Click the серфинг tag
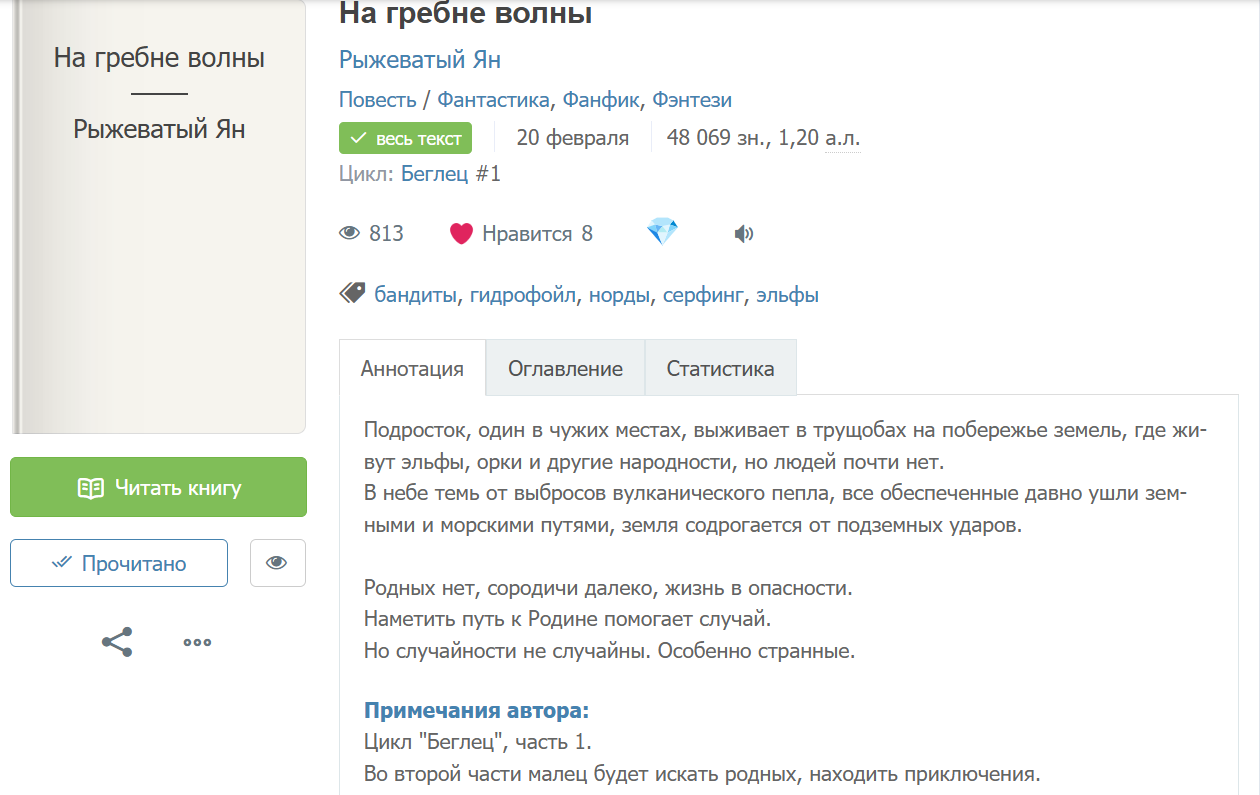 tap(704, 295)
